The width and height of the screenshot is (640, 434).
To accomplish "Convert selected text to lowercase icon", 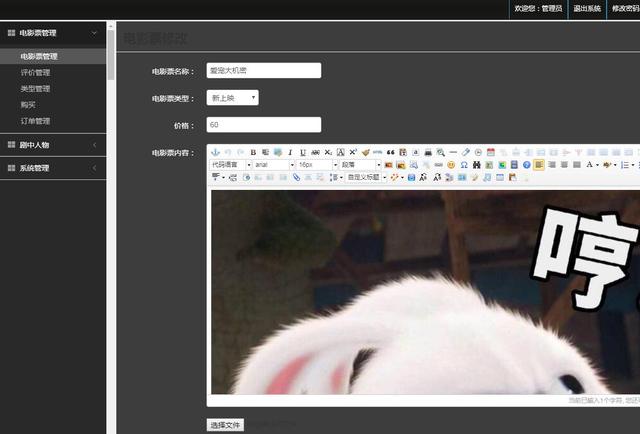I will 437,177.
